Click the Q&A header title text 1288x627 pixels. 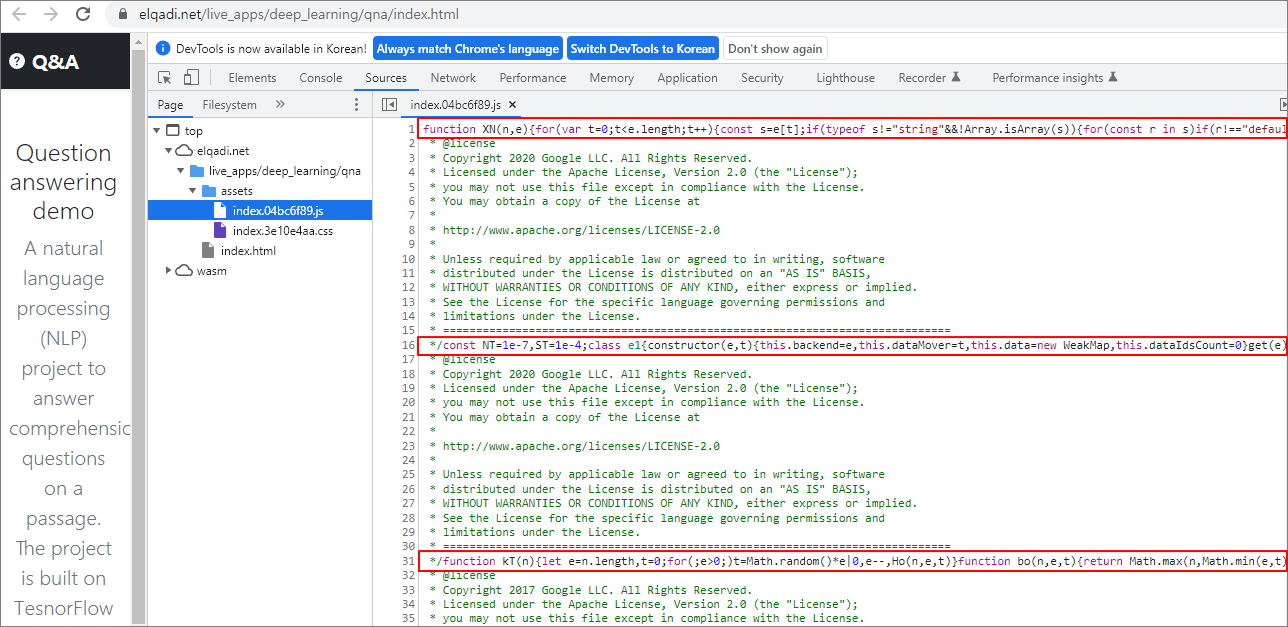(55, 61)
